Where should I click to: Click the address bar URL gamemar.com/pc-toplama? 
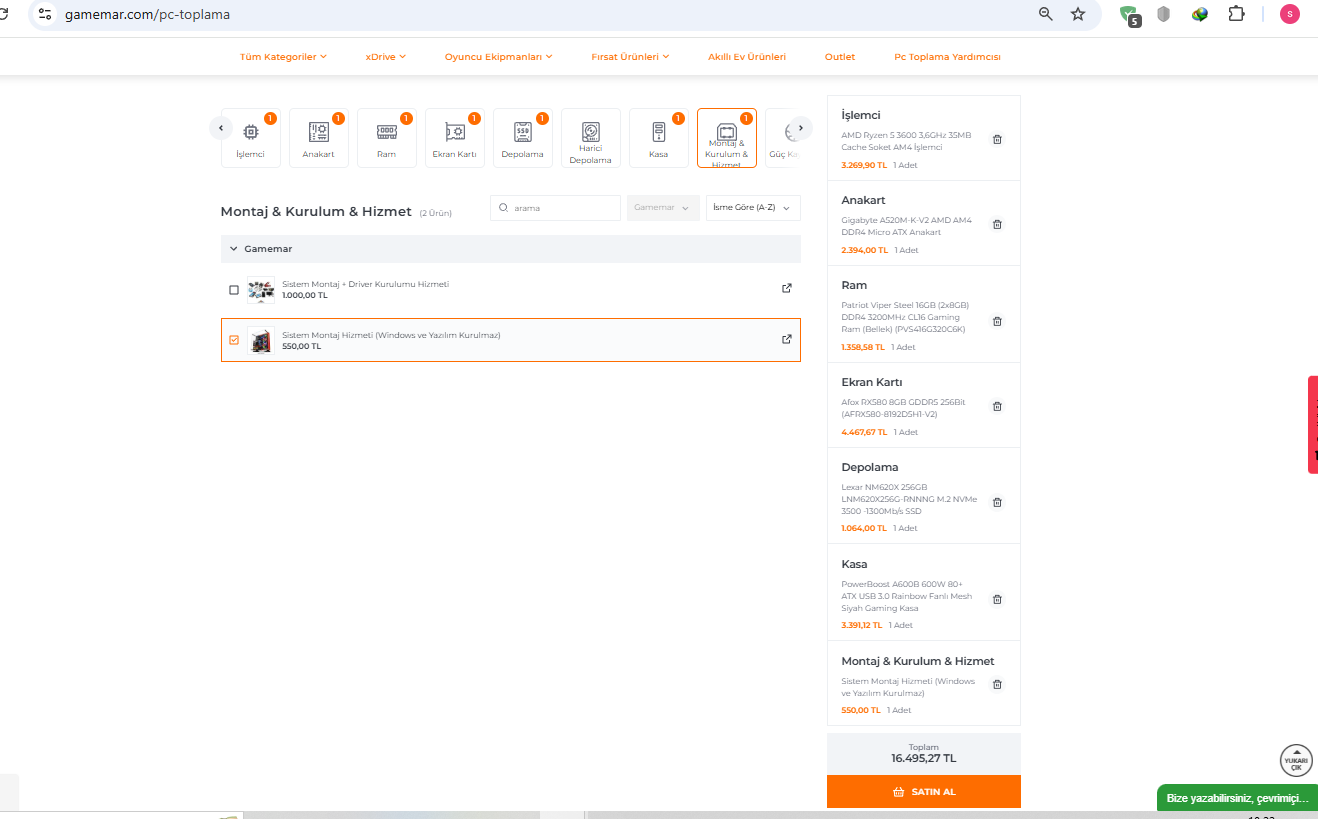coord(147,15)
